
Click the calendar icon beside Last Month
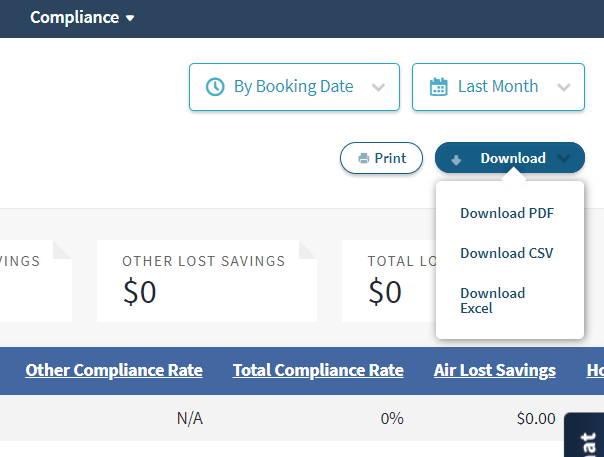point(438,87)
